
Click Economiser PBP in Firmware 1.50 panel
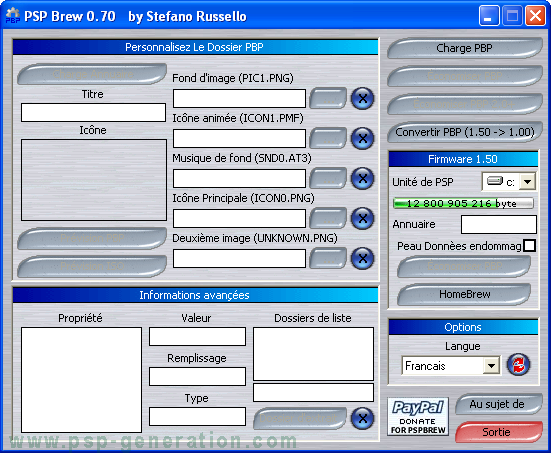464,266
